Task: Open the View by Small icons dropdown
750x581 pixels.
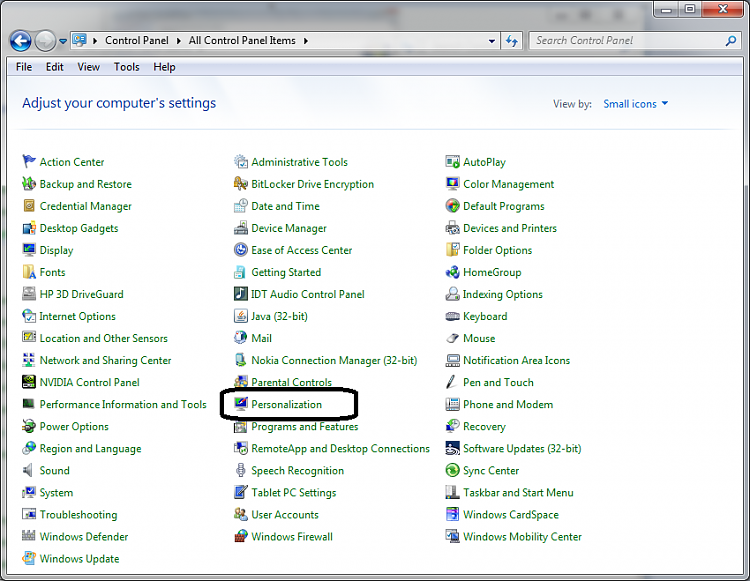Action: tap(635, 104)
